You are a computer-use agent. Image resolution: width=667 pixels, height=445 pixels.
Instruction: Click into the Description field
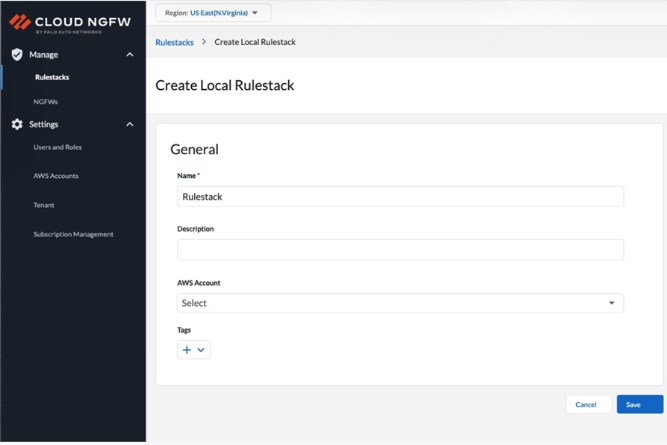click(400, 249)
